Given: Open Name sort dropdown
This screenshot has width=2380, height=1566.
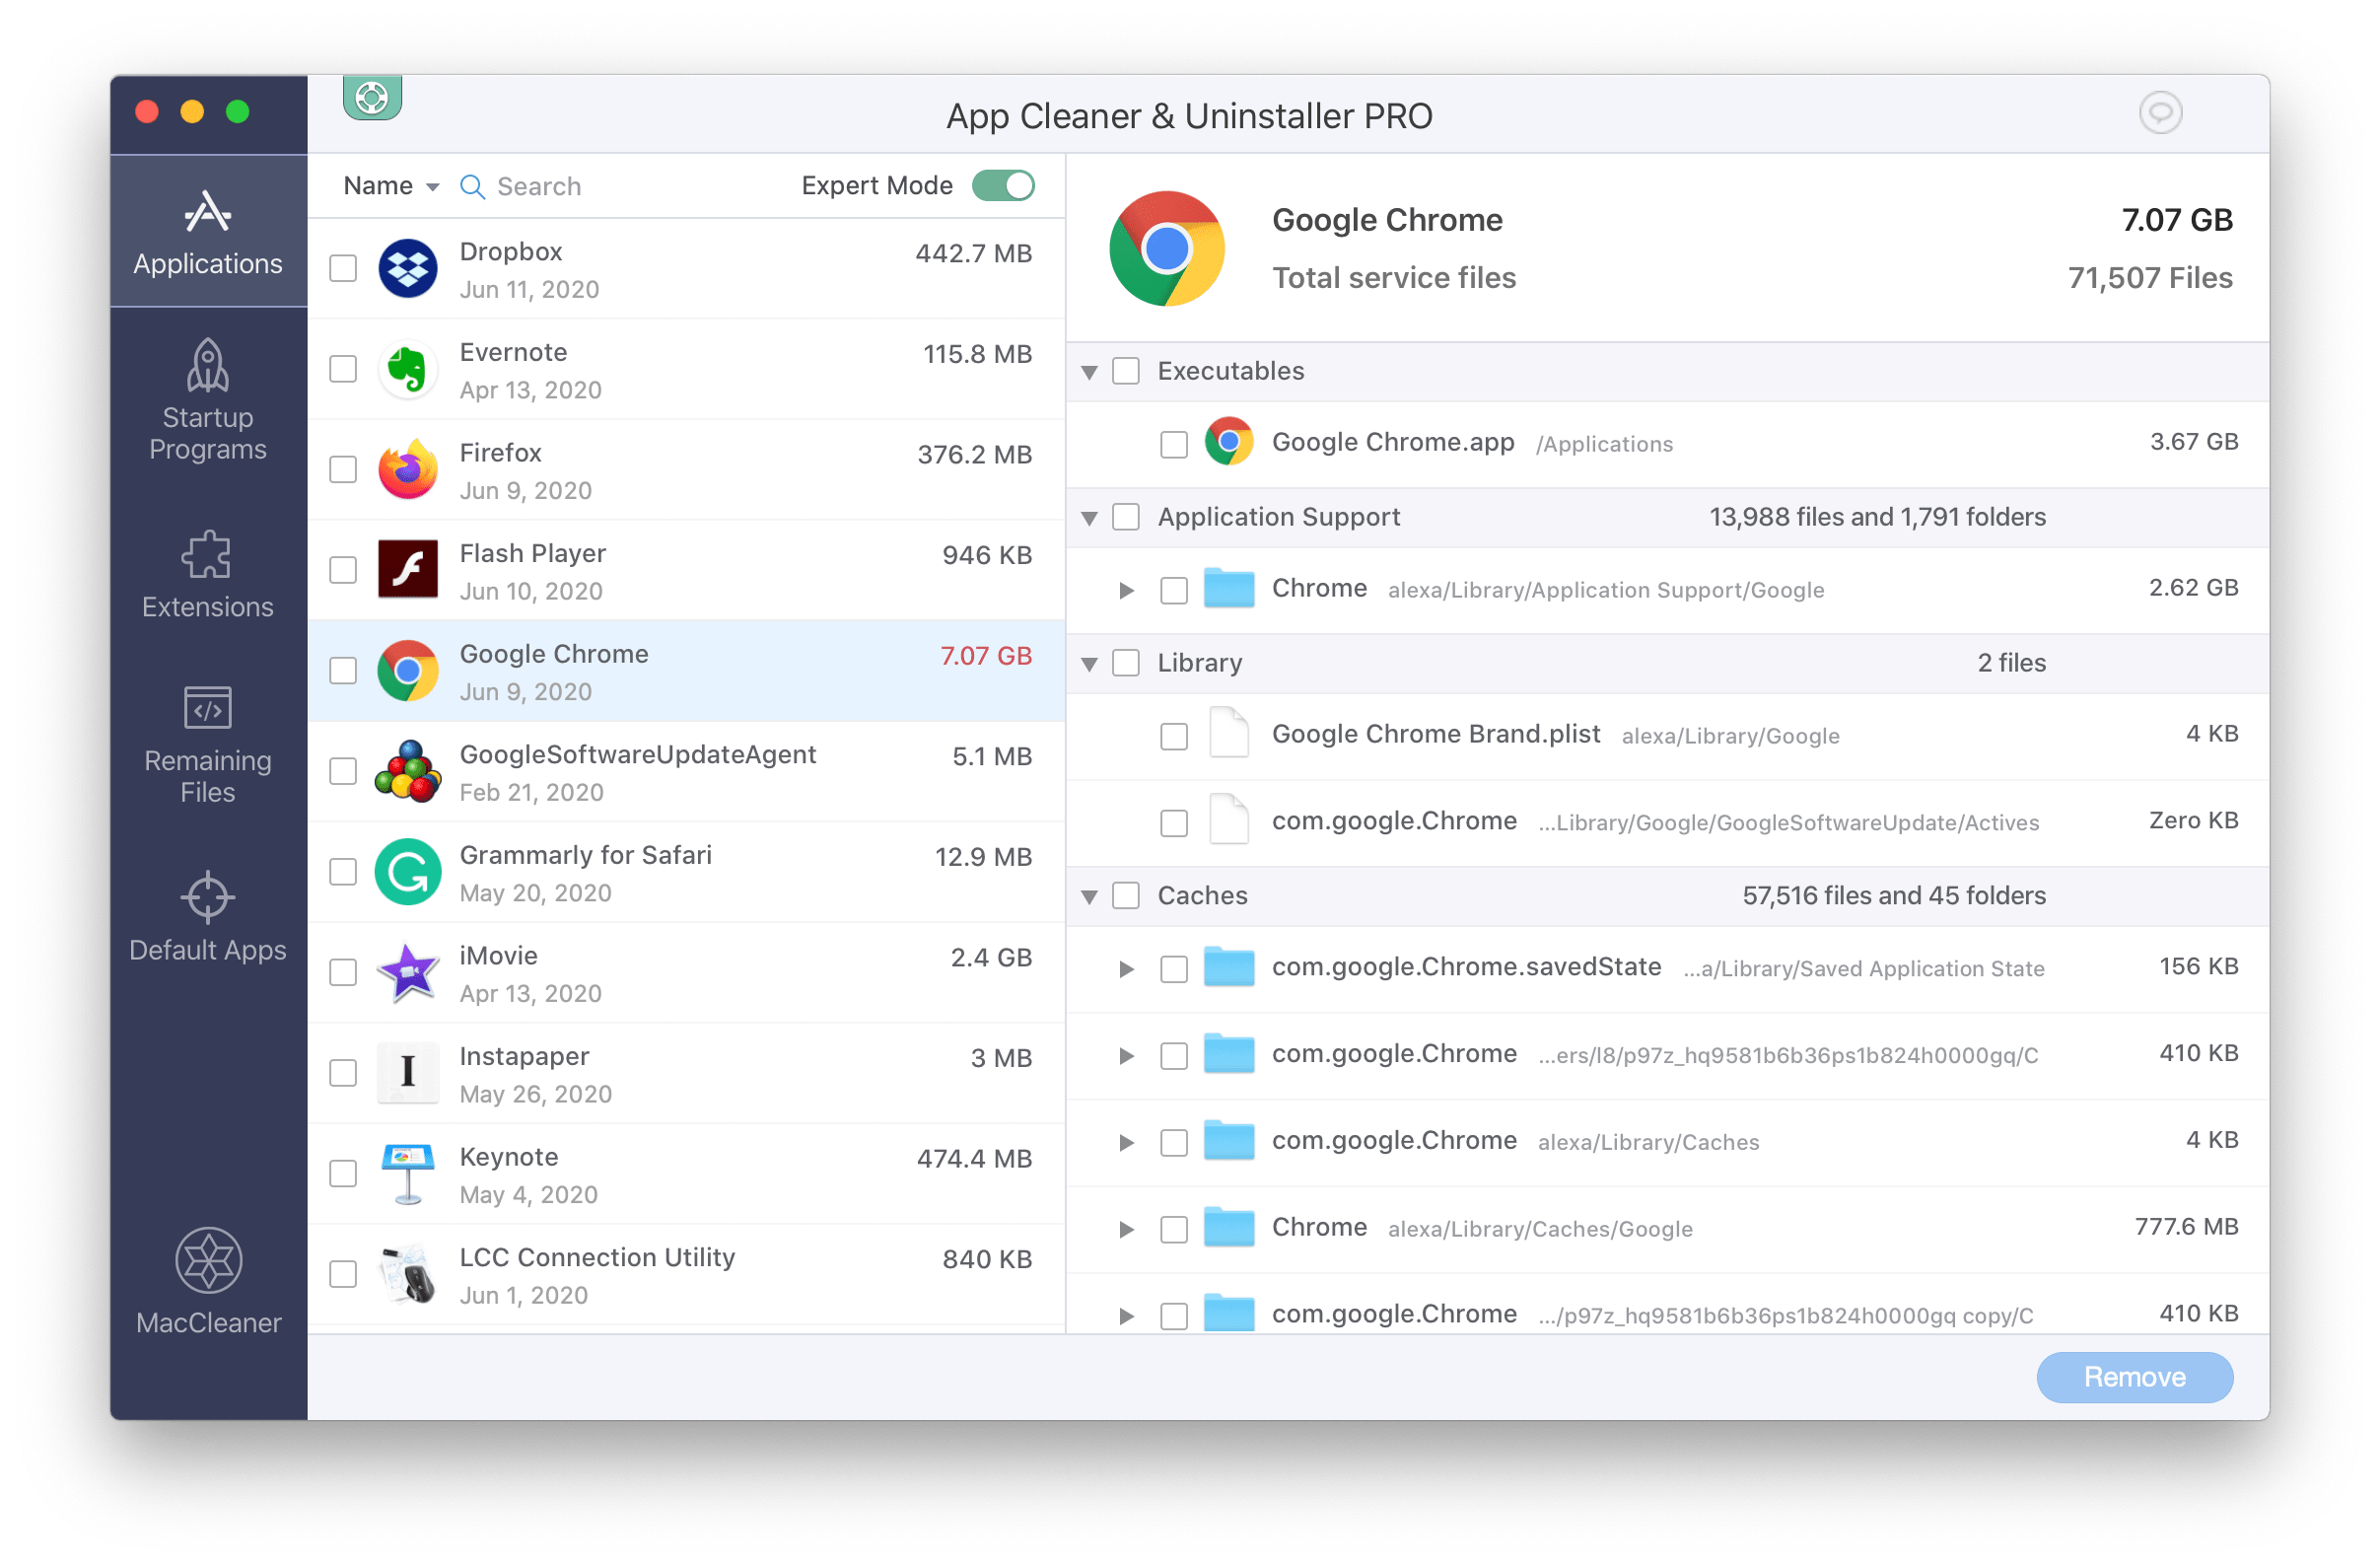Looking at the screenshot, I should click(x=386, y=187).
